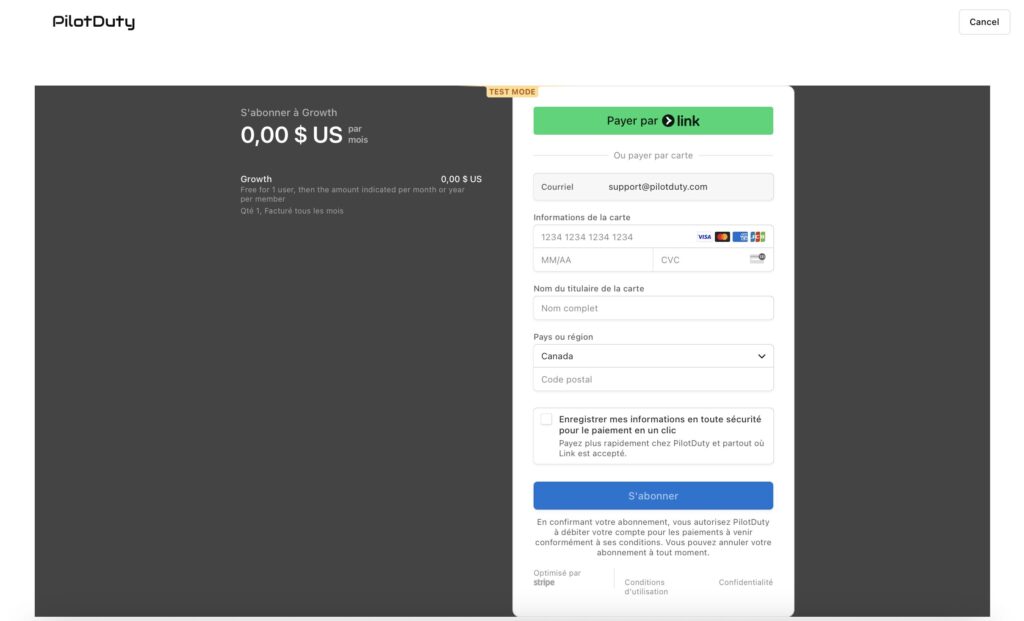
Task: Select the Visa card icon
Action: coord(704,236)
